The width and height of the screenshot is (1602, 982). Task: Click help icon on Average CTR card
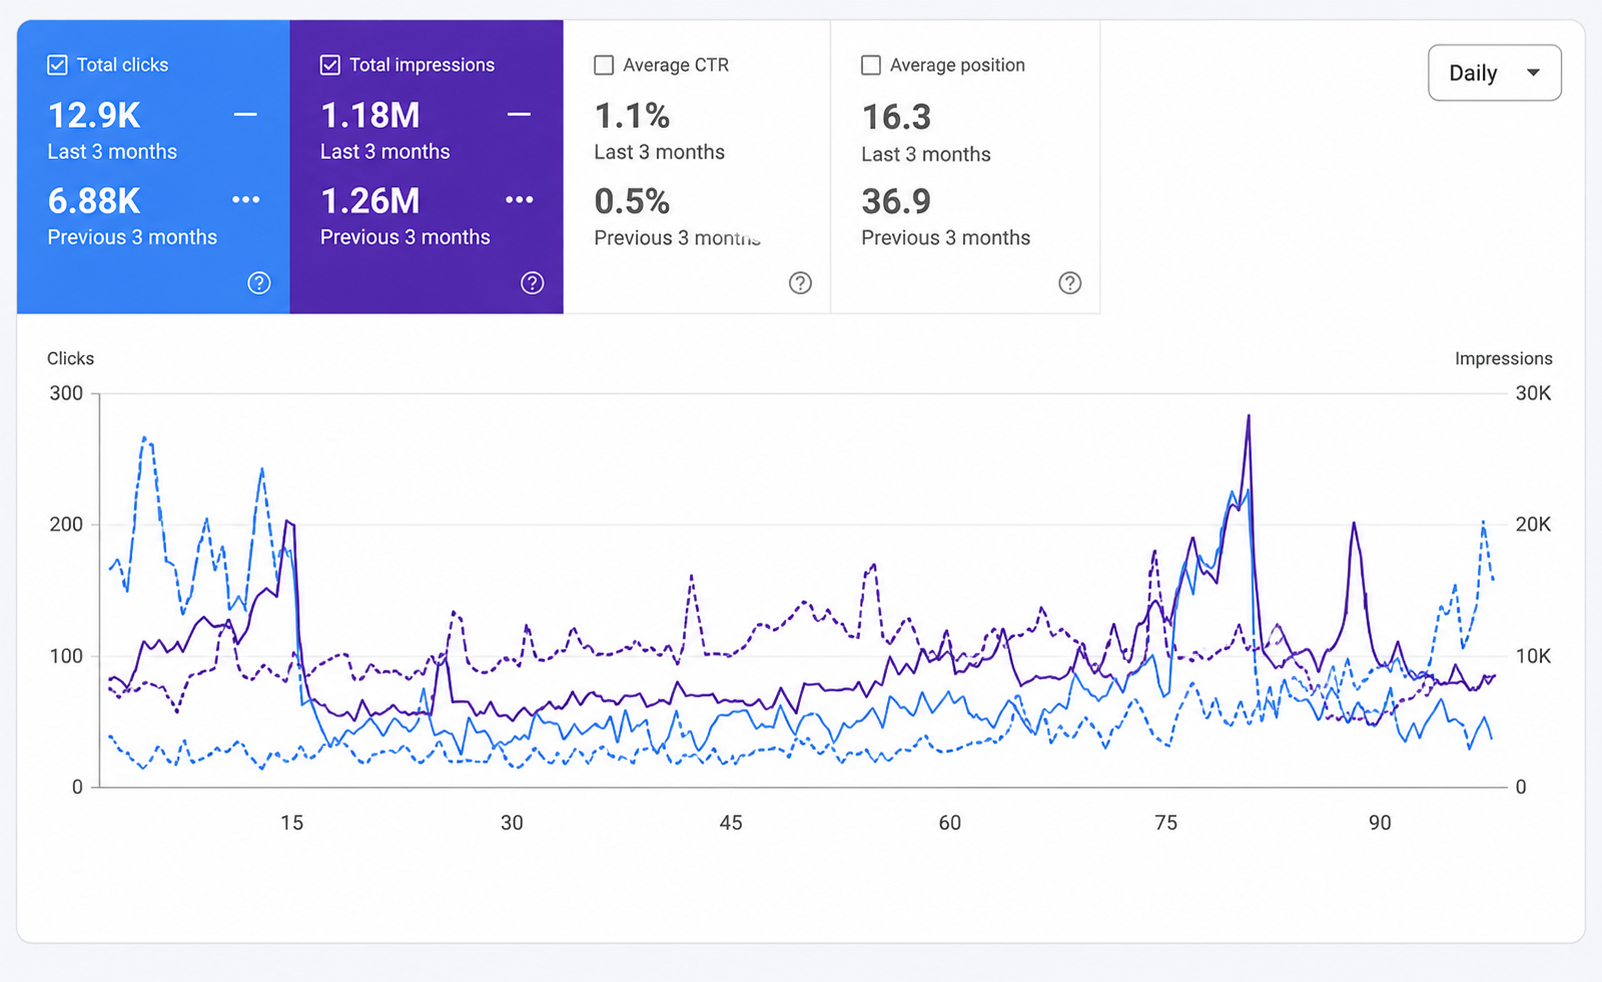pyautogui.click(x=800, y=283)
